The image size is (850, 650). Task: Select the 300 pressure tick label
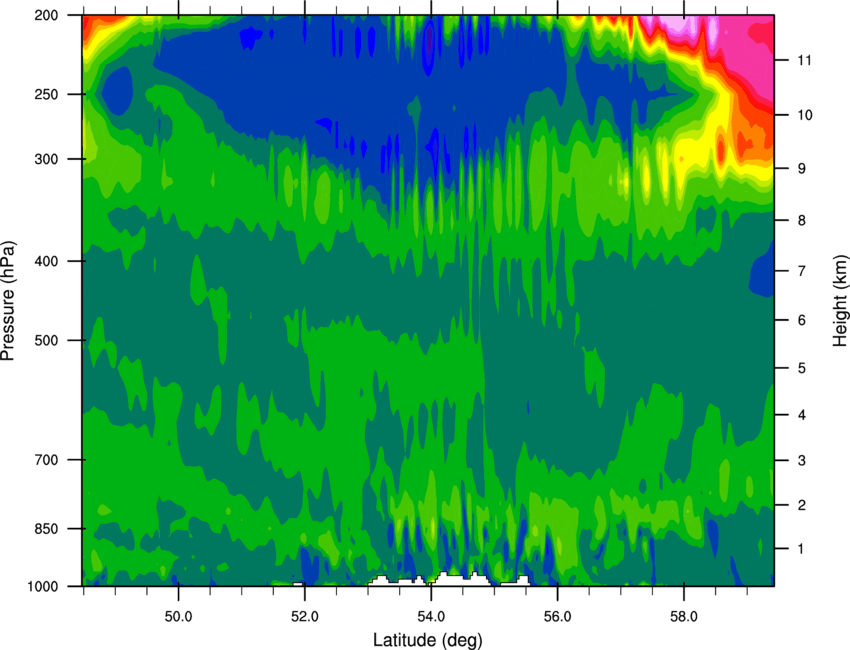click(x=46, y=159)
